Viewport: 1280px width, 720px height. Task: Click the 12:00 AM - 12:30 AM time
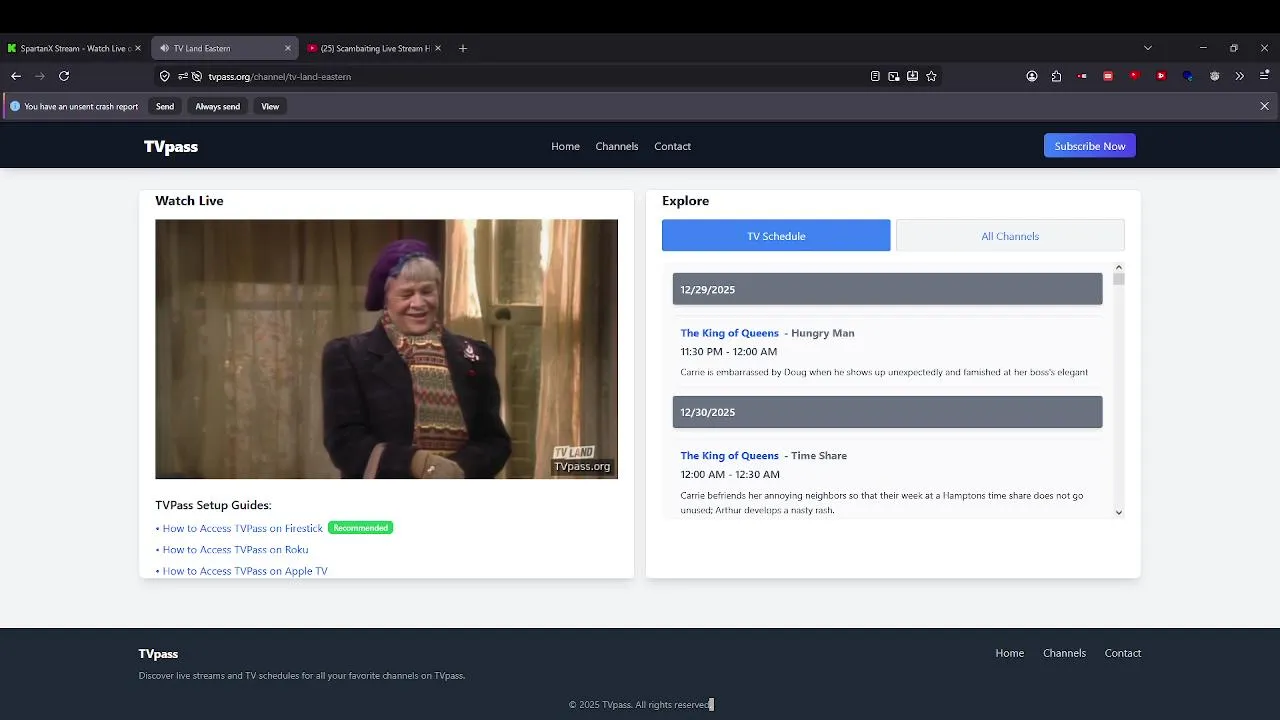(x=730, y=475)
